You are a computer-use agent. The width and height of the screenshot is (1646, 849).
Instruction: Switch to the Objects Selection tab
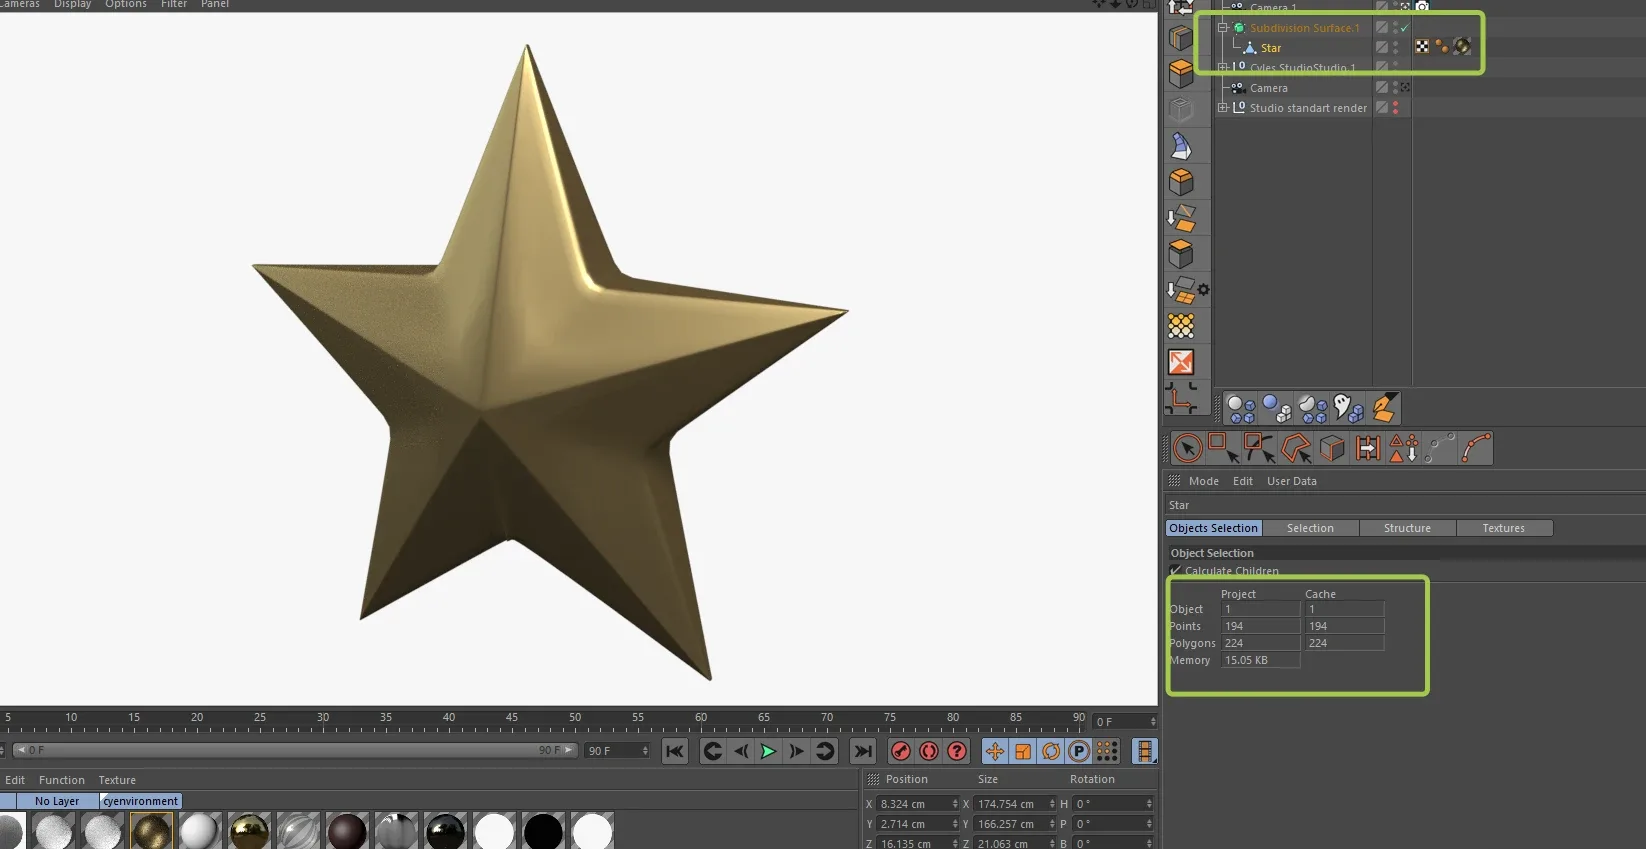coord(1213,528)
